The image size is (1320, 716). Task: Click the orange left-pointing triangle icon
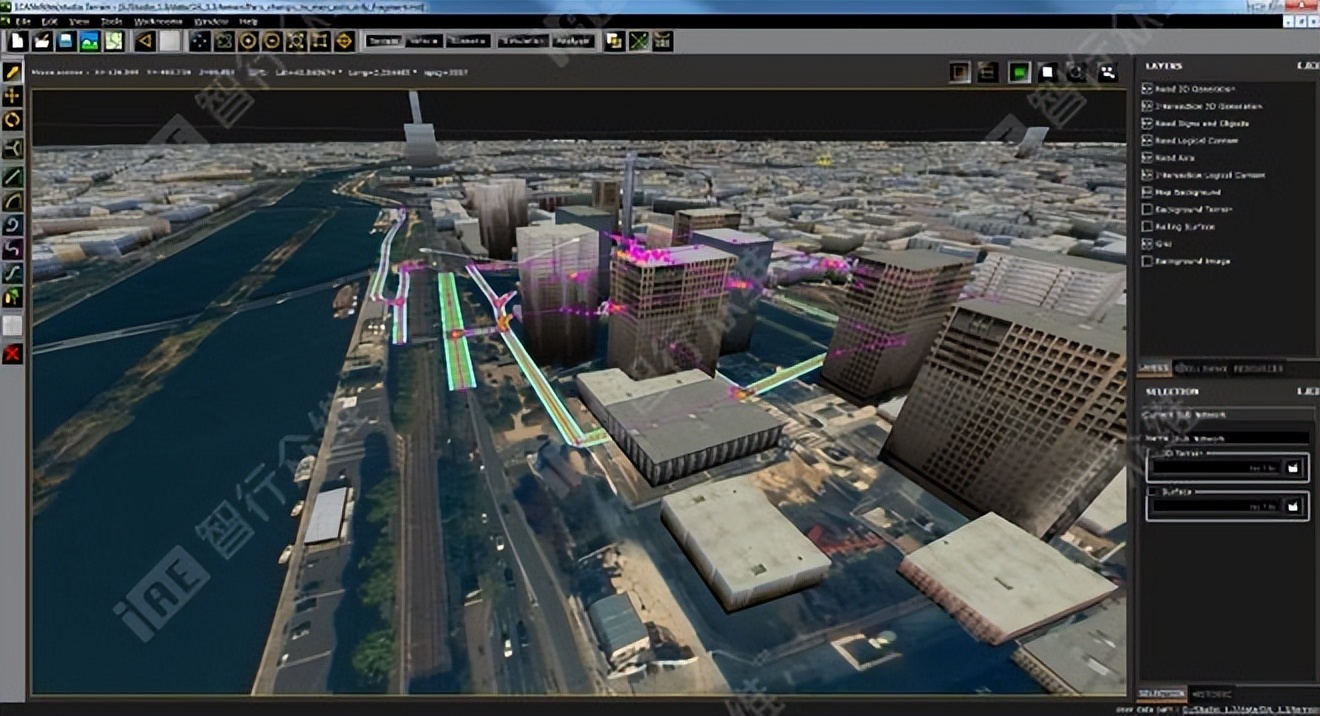click(145, 41)
